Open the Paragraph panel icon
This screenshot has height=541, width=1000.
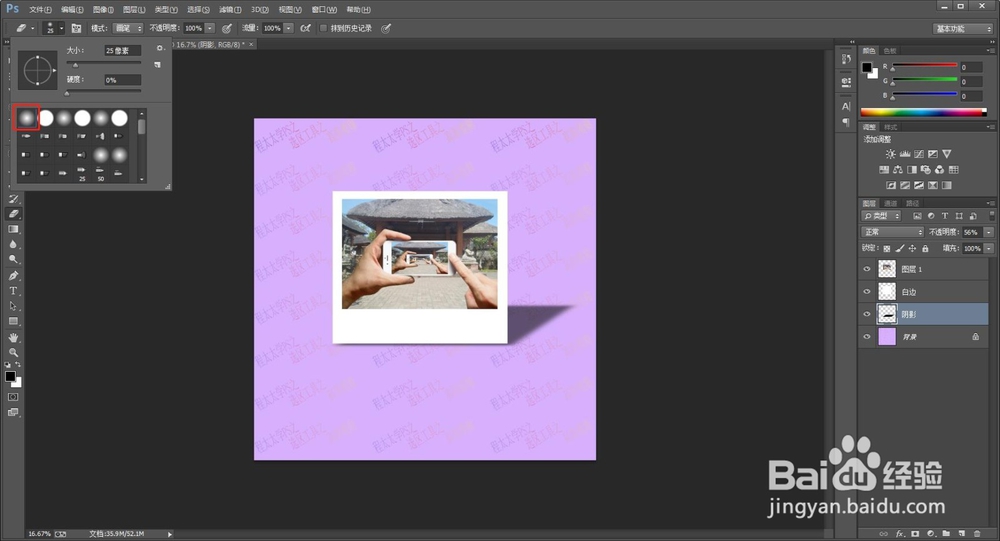[x=846, y=122]
